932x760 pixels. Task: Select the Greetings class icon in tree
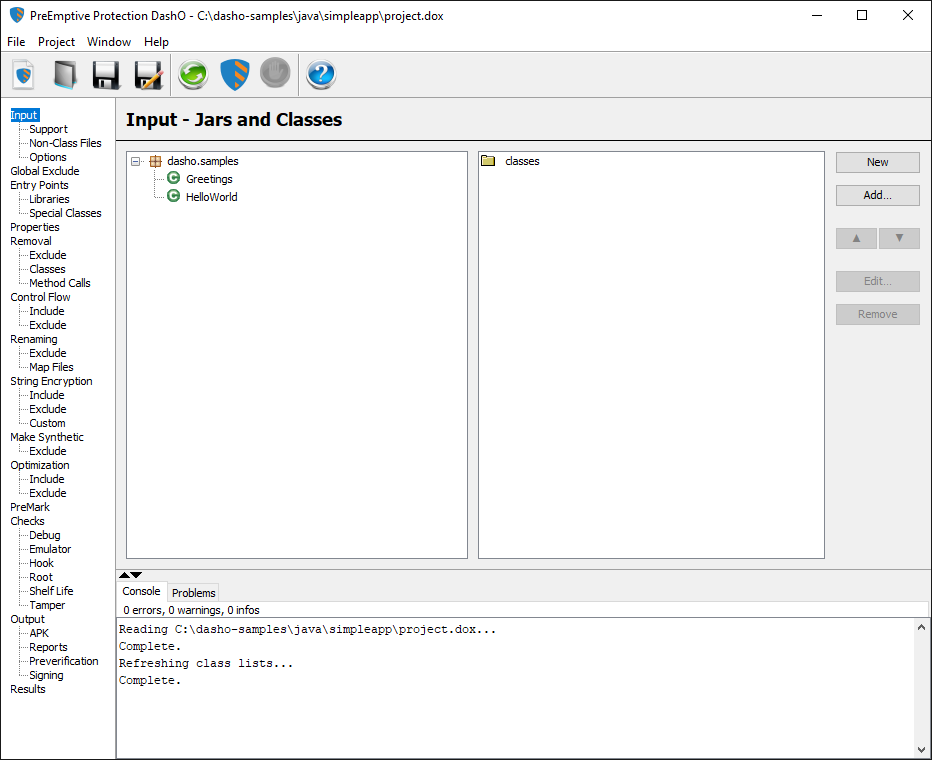point(174,179)
